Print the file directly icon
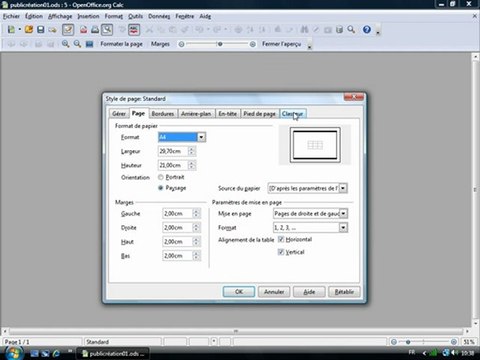480x360 pixels. [95, 30]
